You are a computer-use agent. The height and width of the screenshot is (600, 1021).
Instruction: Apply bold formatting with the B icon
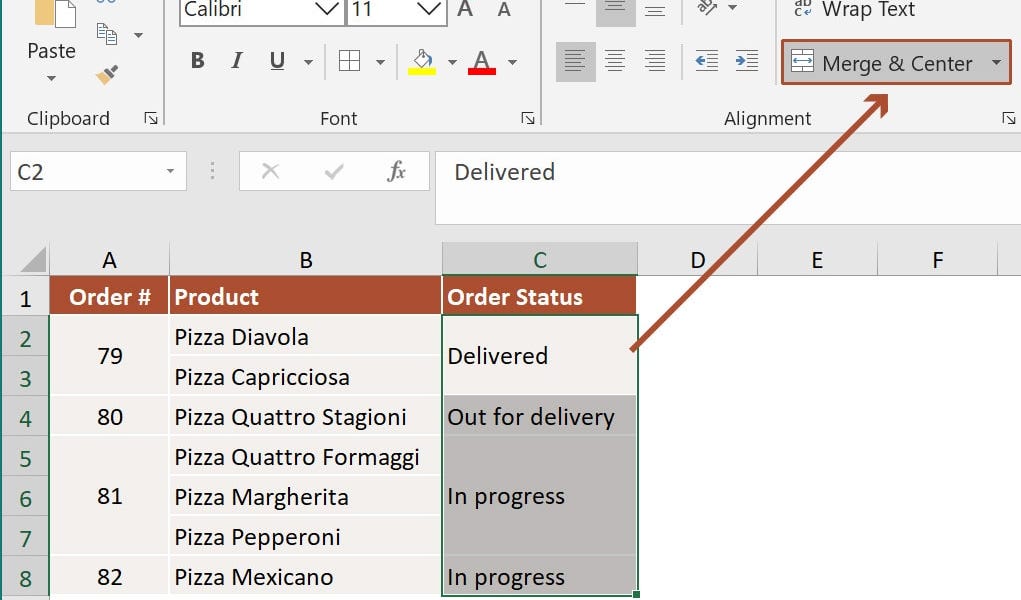click(197, 60)
